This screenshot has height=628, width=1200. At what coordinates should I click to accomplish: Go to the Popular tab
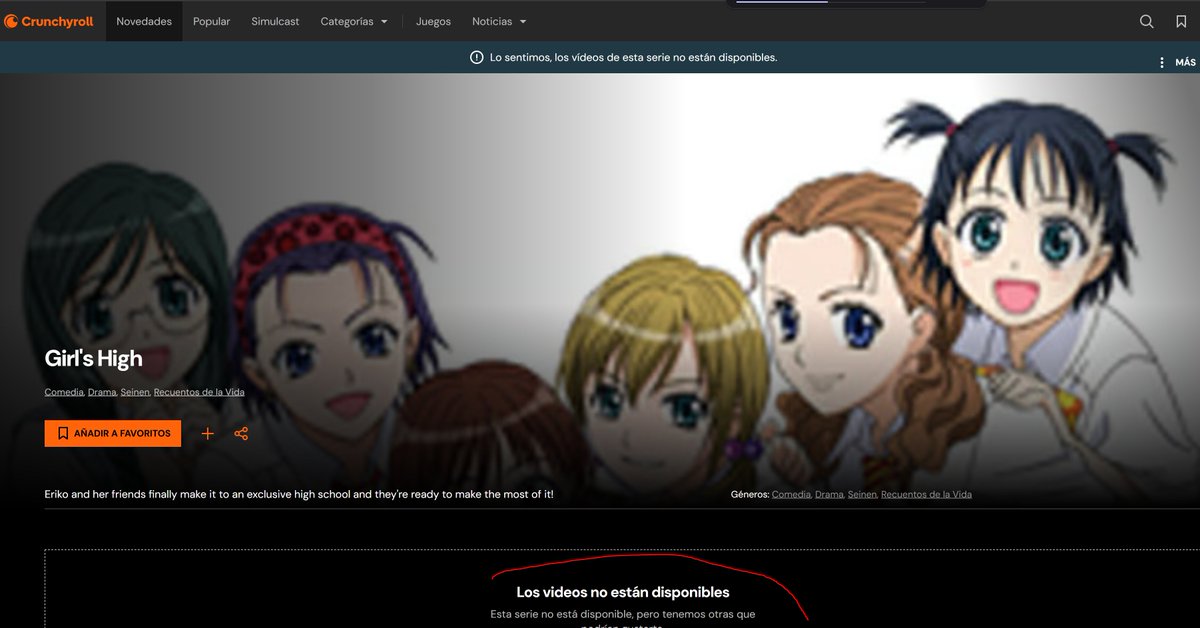pyautogui.click(x=212, y=21)
